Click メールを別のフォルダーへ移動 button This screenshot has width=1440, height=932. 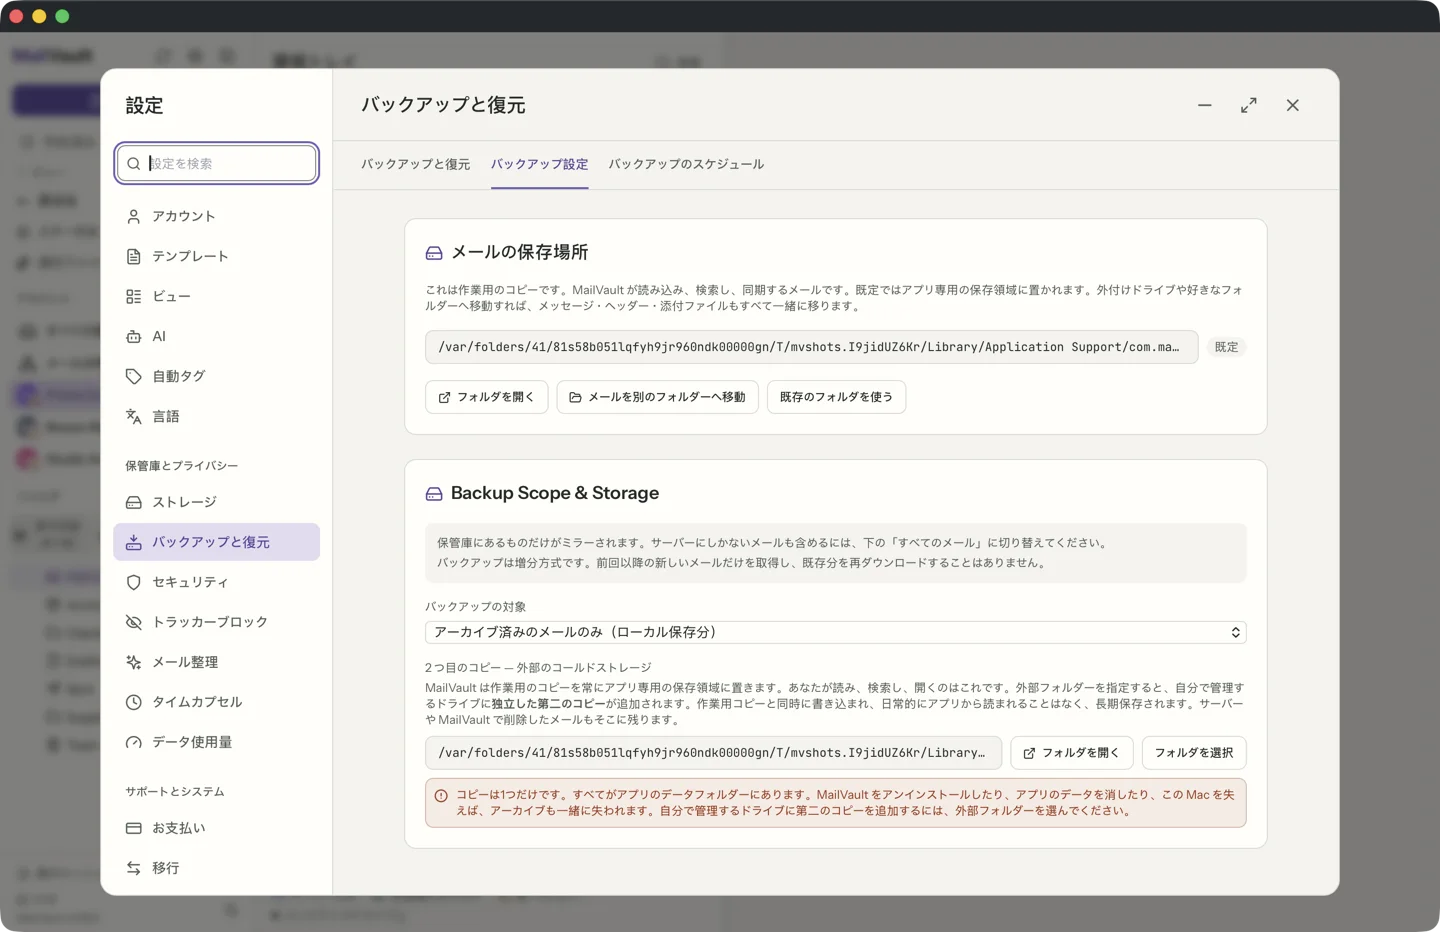(x=657, y=397)
